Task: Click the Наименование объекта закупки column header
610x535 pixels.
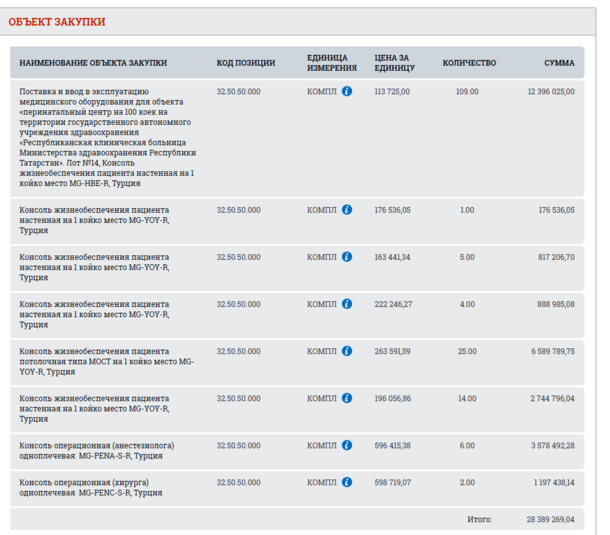Action: point(93,63)
